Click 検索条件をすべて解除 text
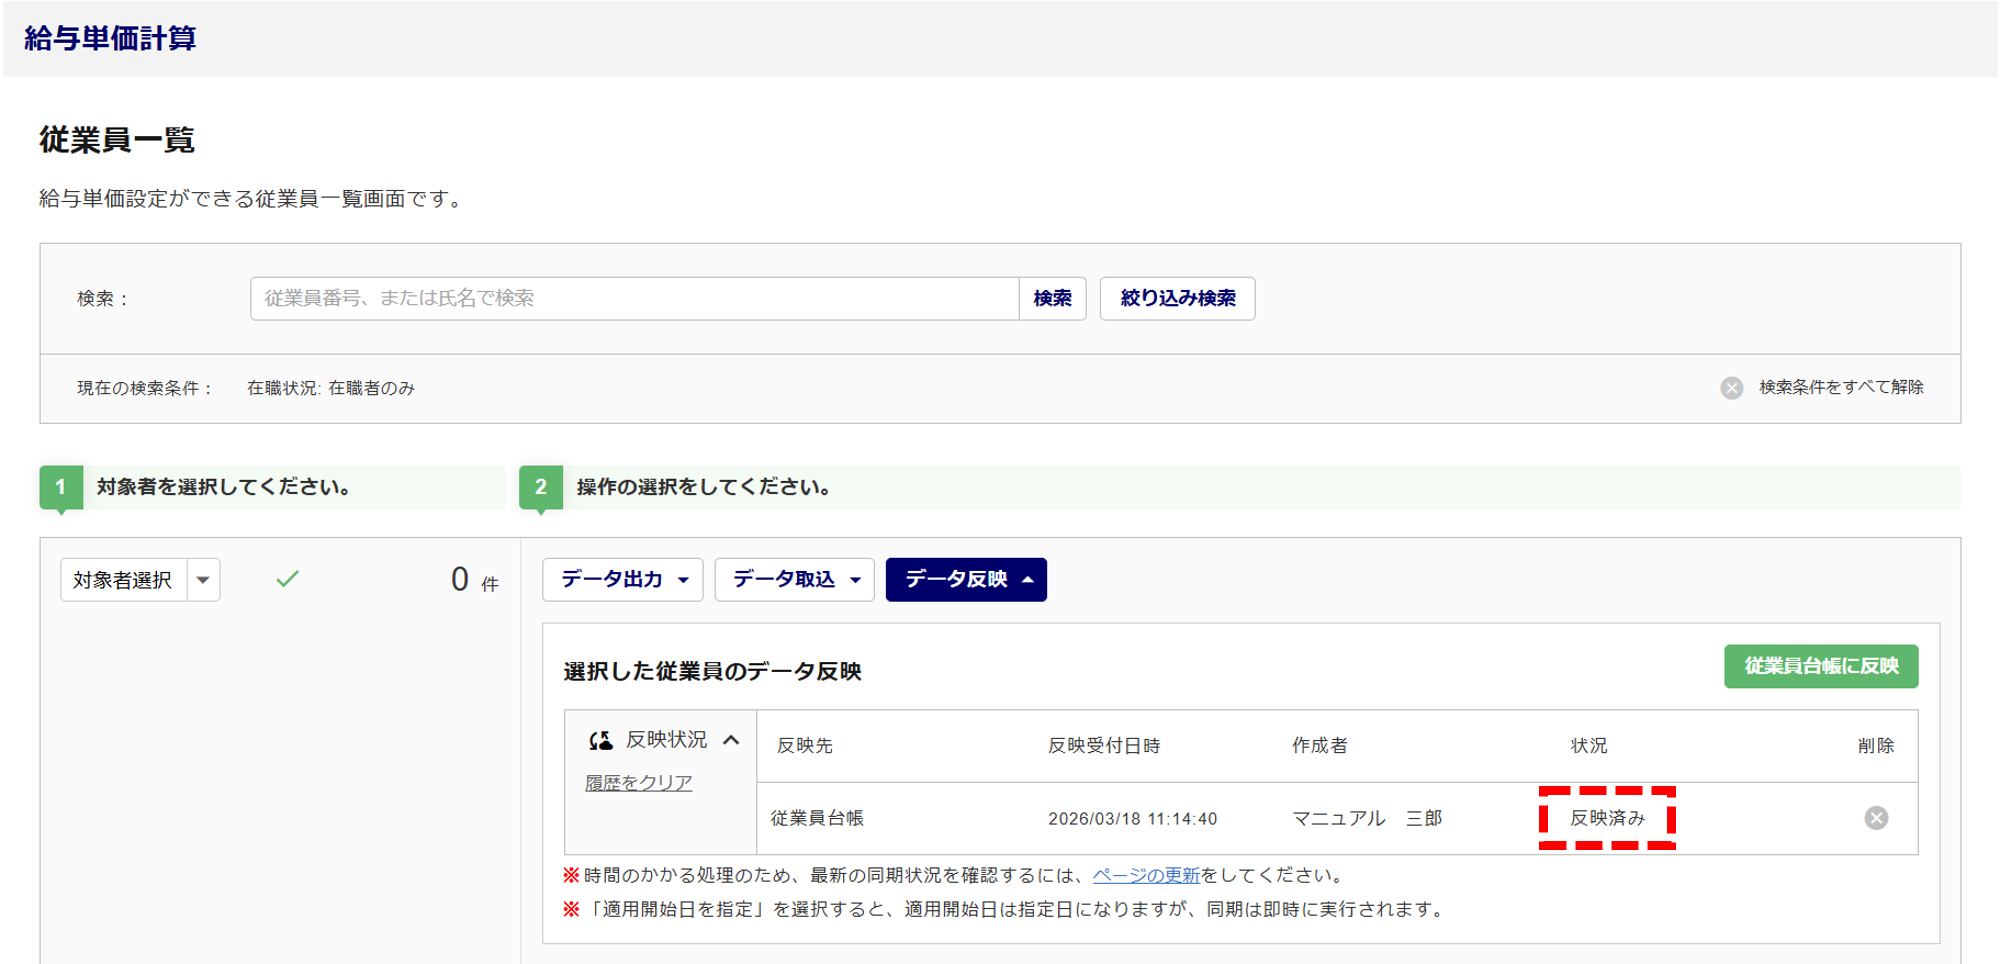Viewport: 2000px width, 964px height. [1841, 387]
